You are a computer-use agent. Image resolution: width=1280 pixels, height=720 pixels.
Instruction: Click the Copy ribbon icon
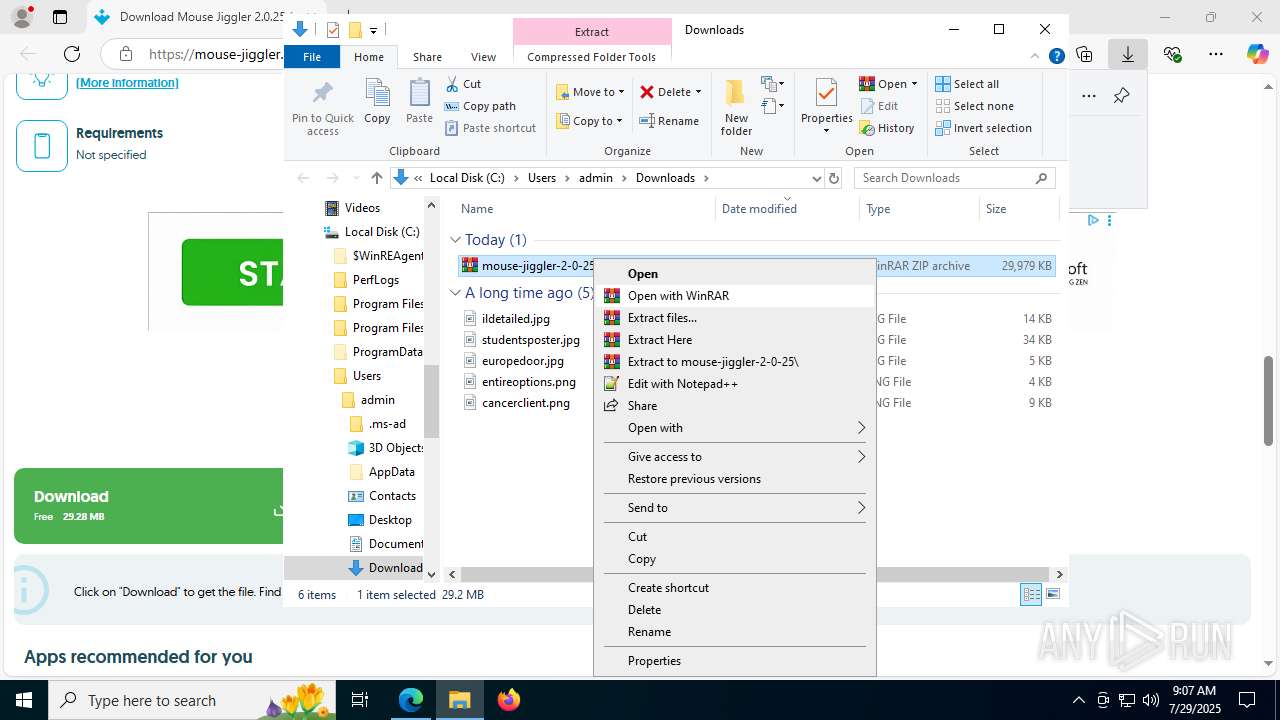377,102
